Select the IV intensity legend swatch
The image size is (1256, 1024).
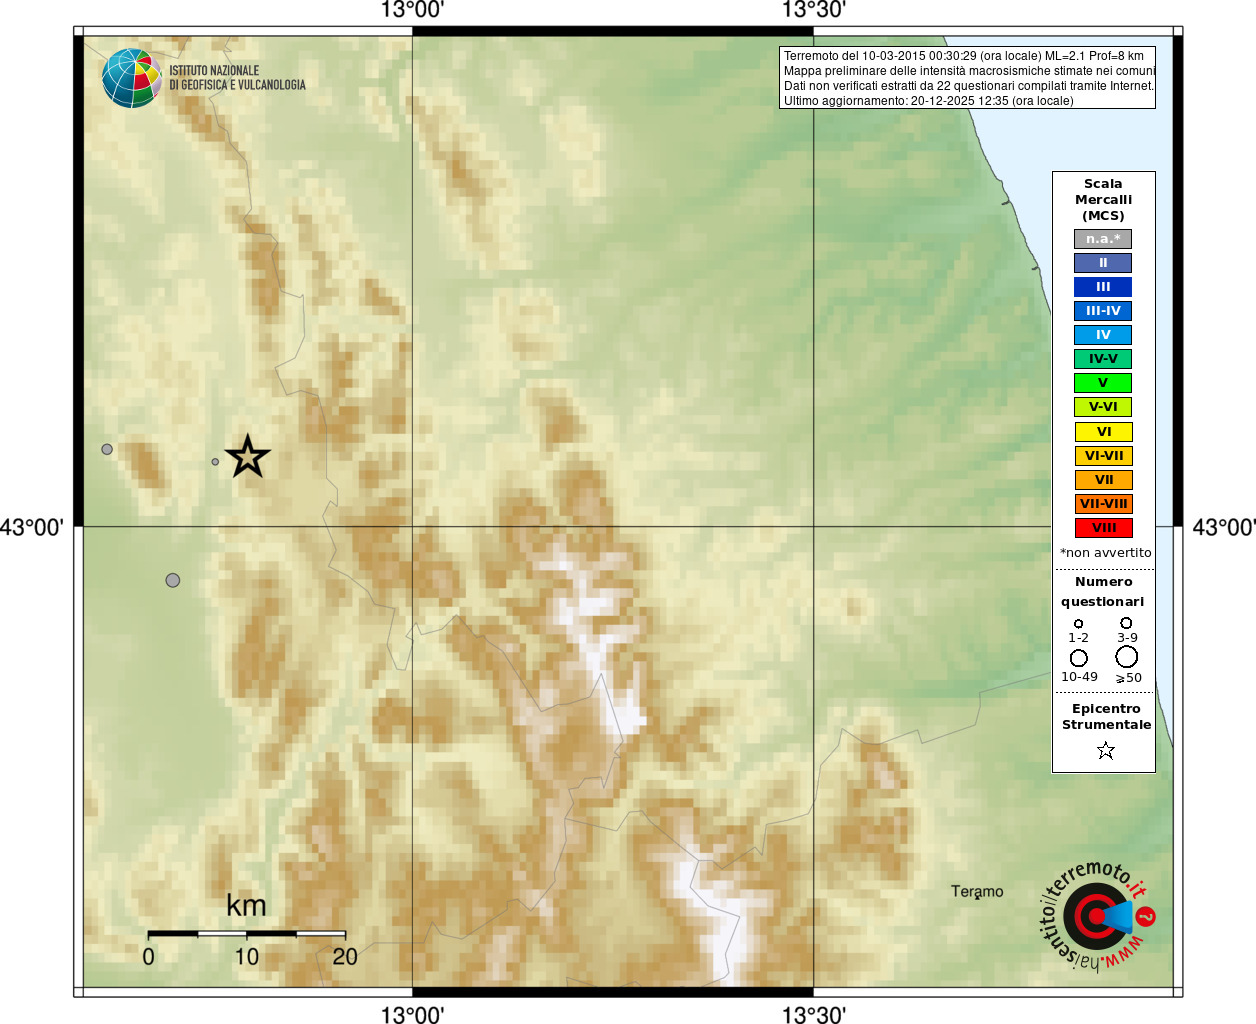1103,335
